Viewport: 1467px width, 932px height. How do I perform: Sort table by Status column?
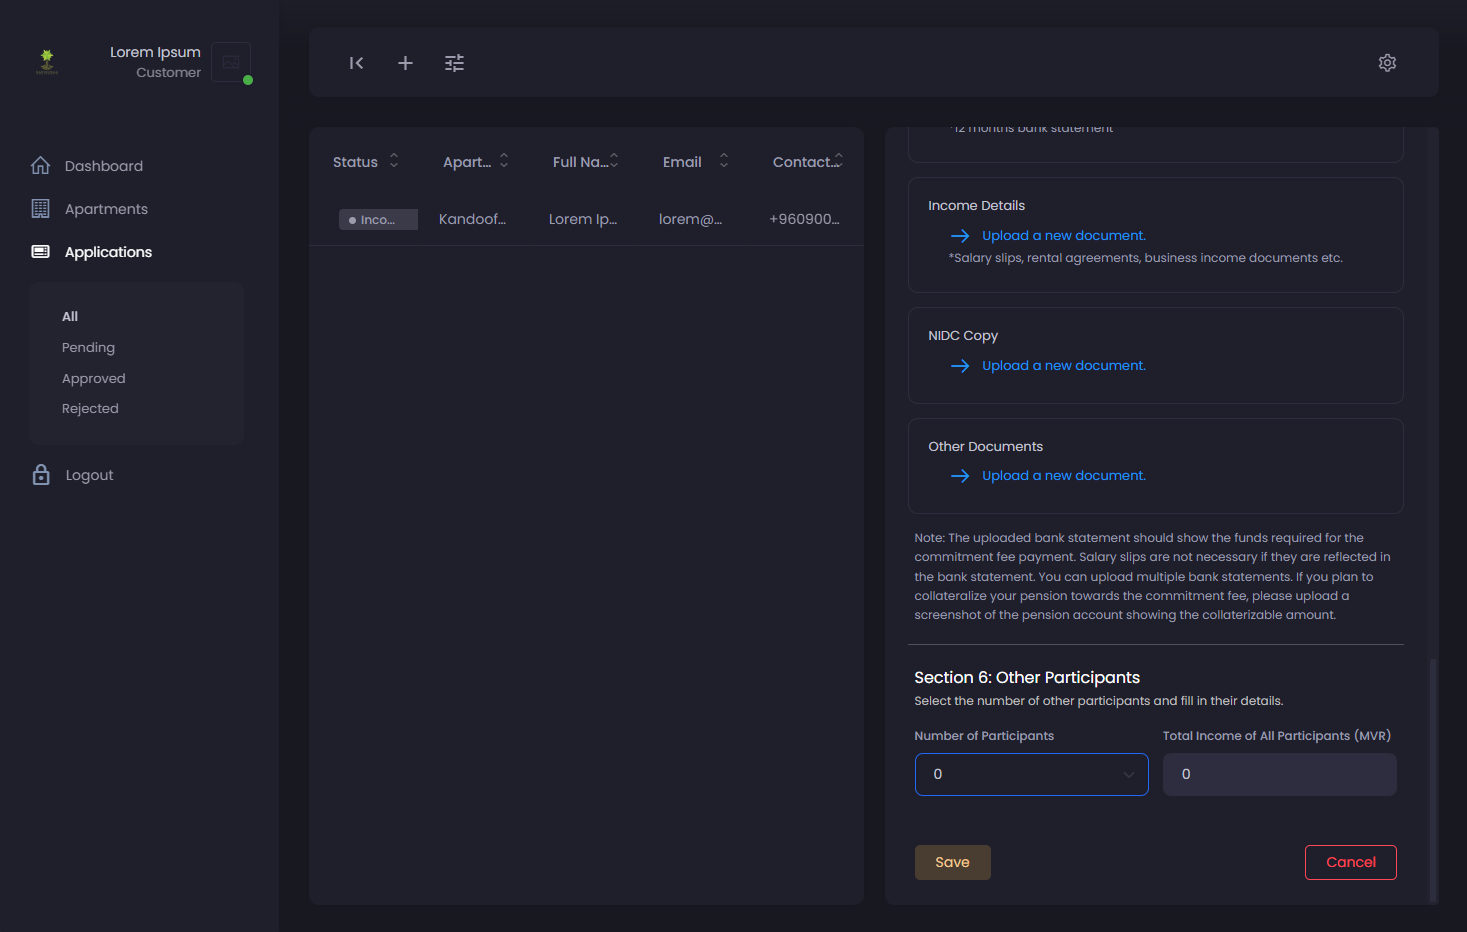pos(394,161)
